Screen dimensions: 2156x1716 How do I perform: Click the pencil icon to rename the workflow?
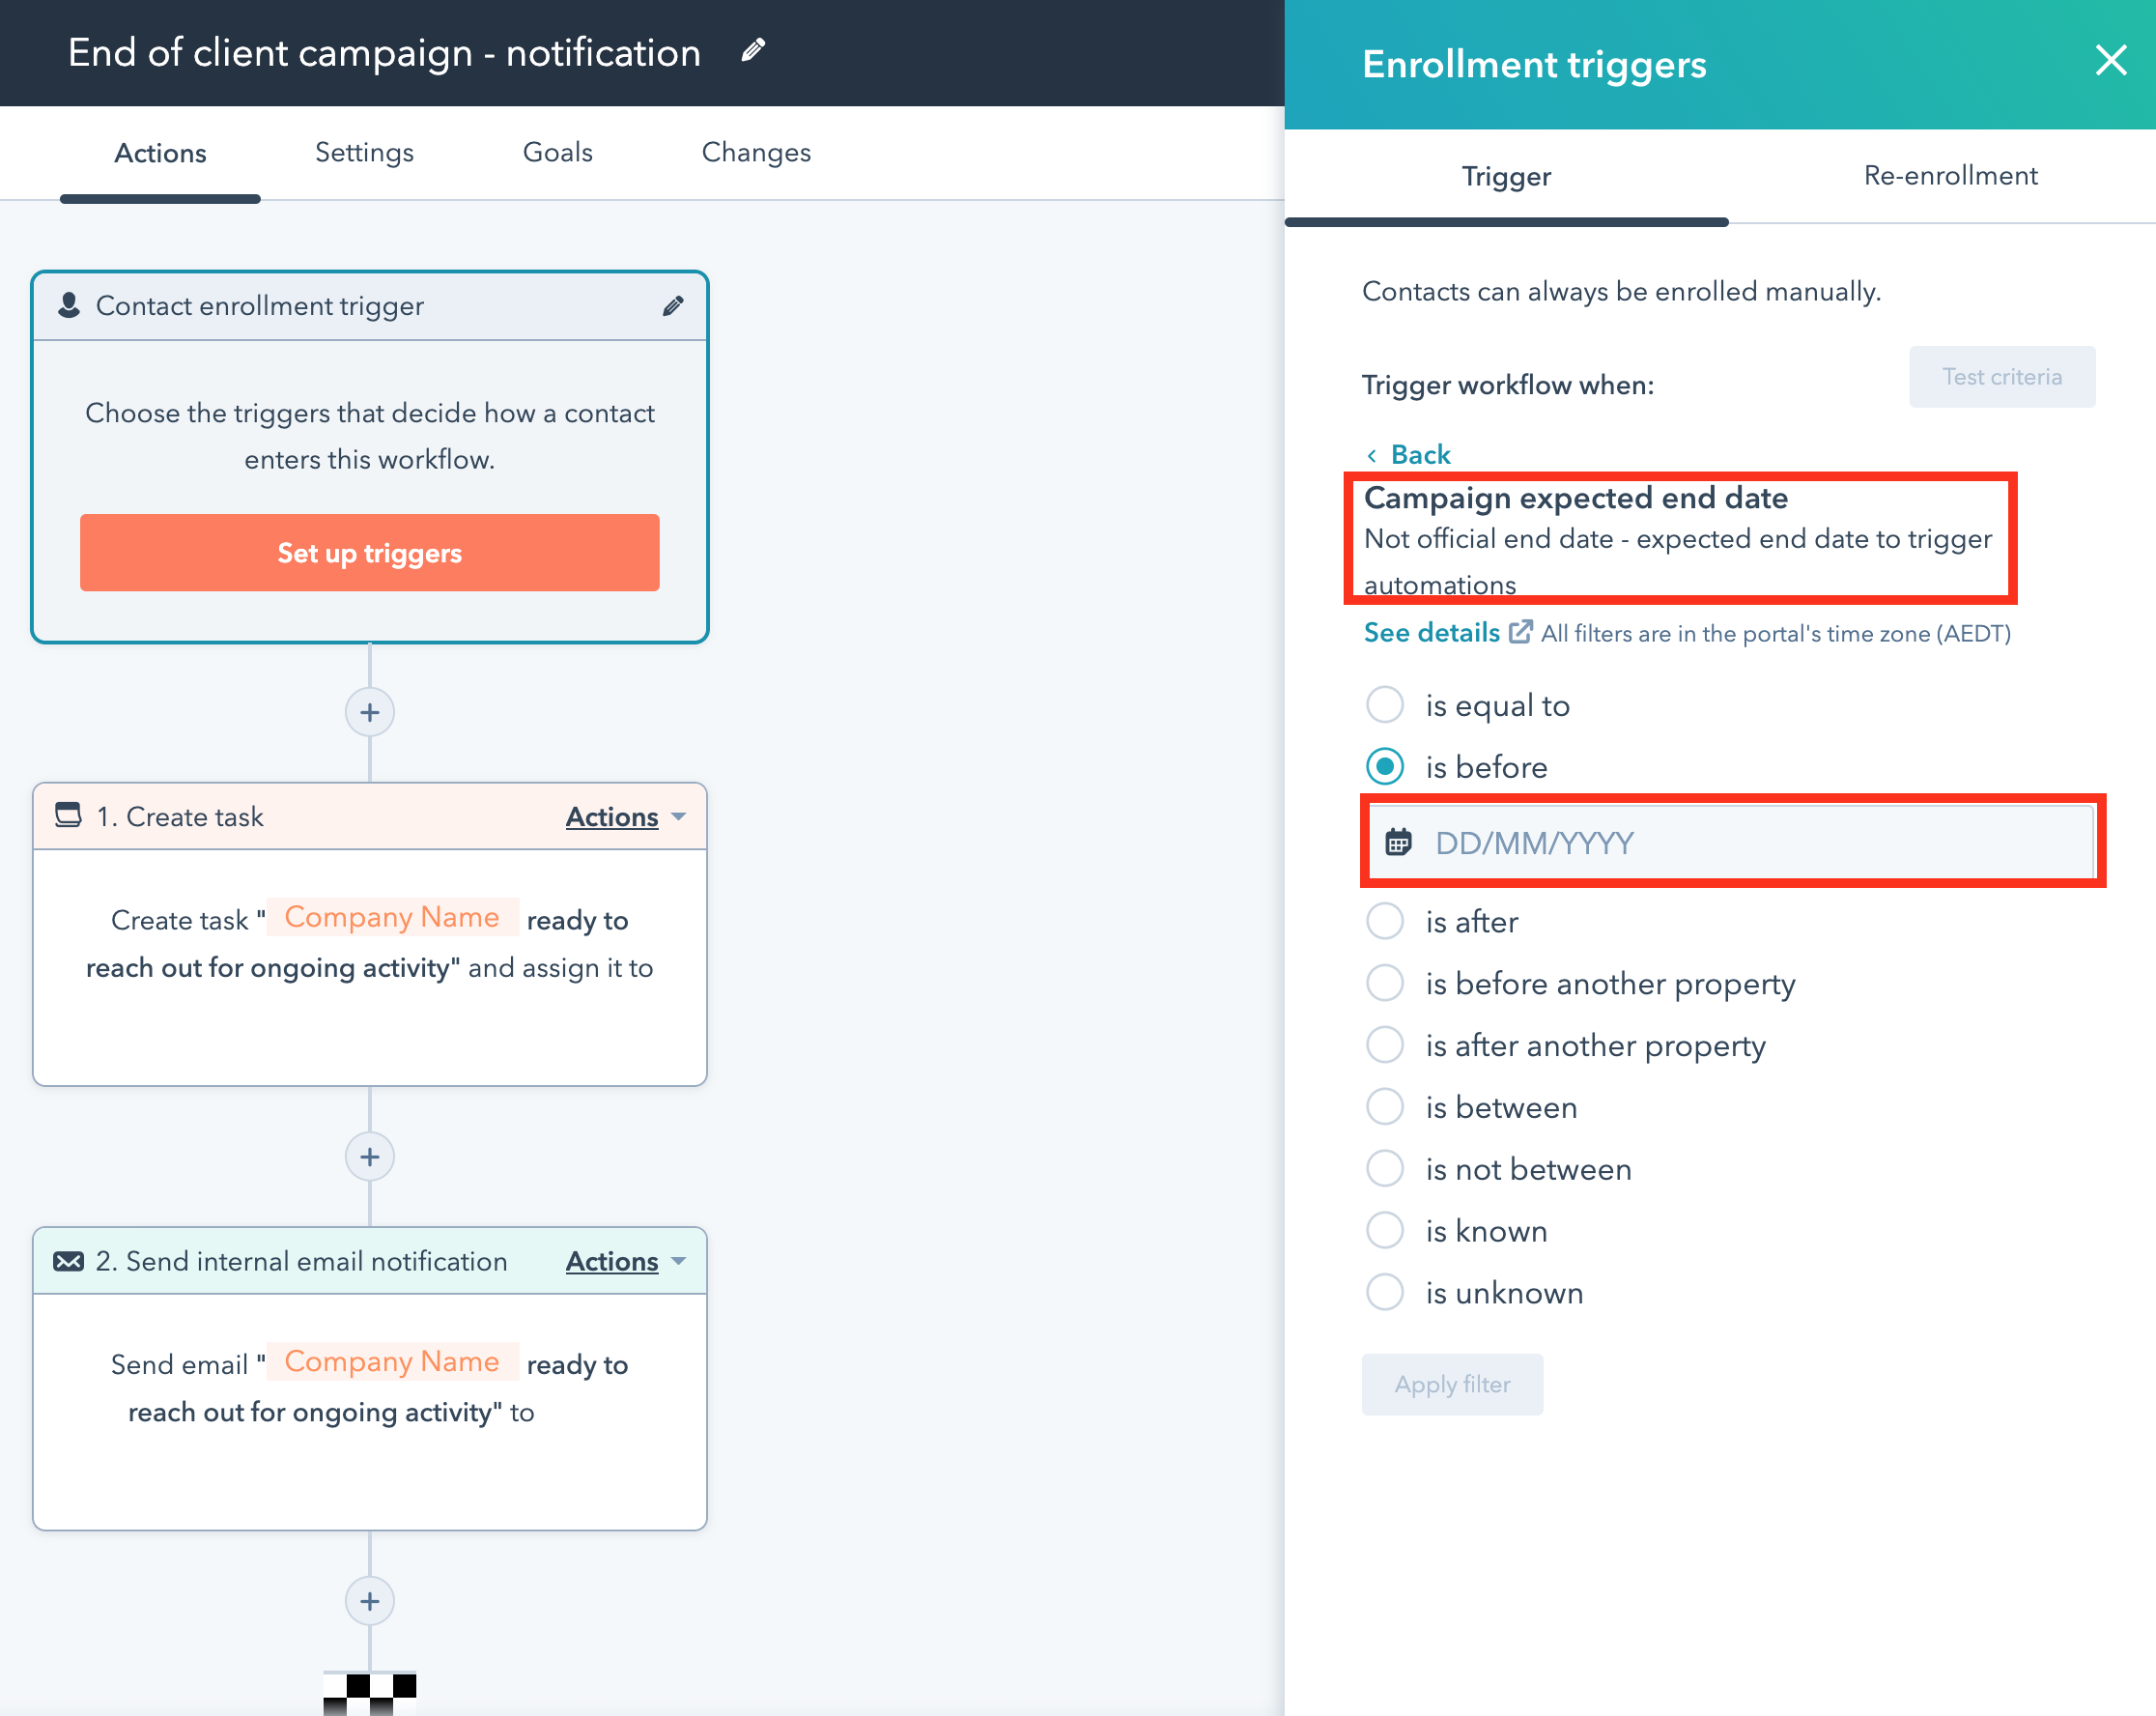(x=753, y=49)
